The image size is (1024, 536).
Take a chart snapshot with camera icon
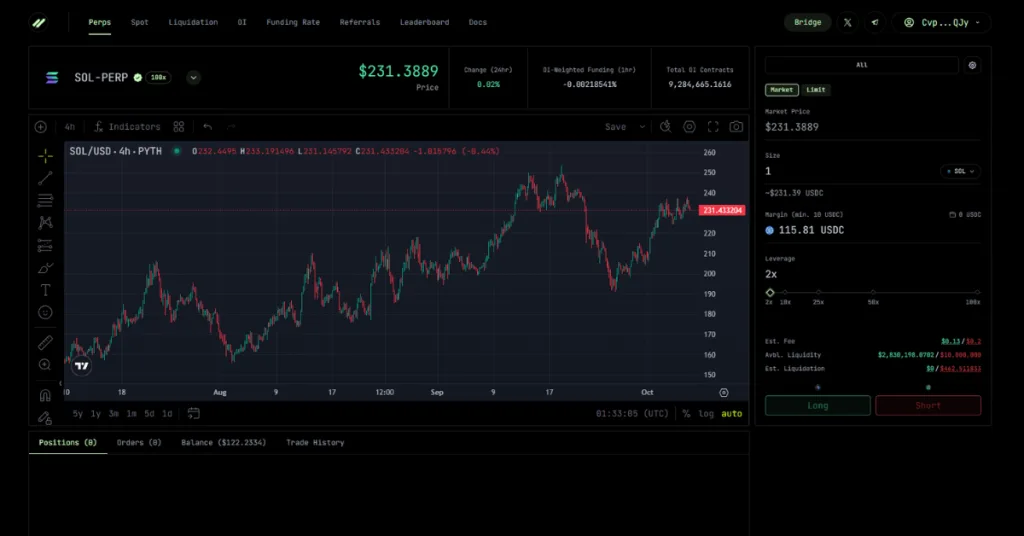(x=736, y=127)
